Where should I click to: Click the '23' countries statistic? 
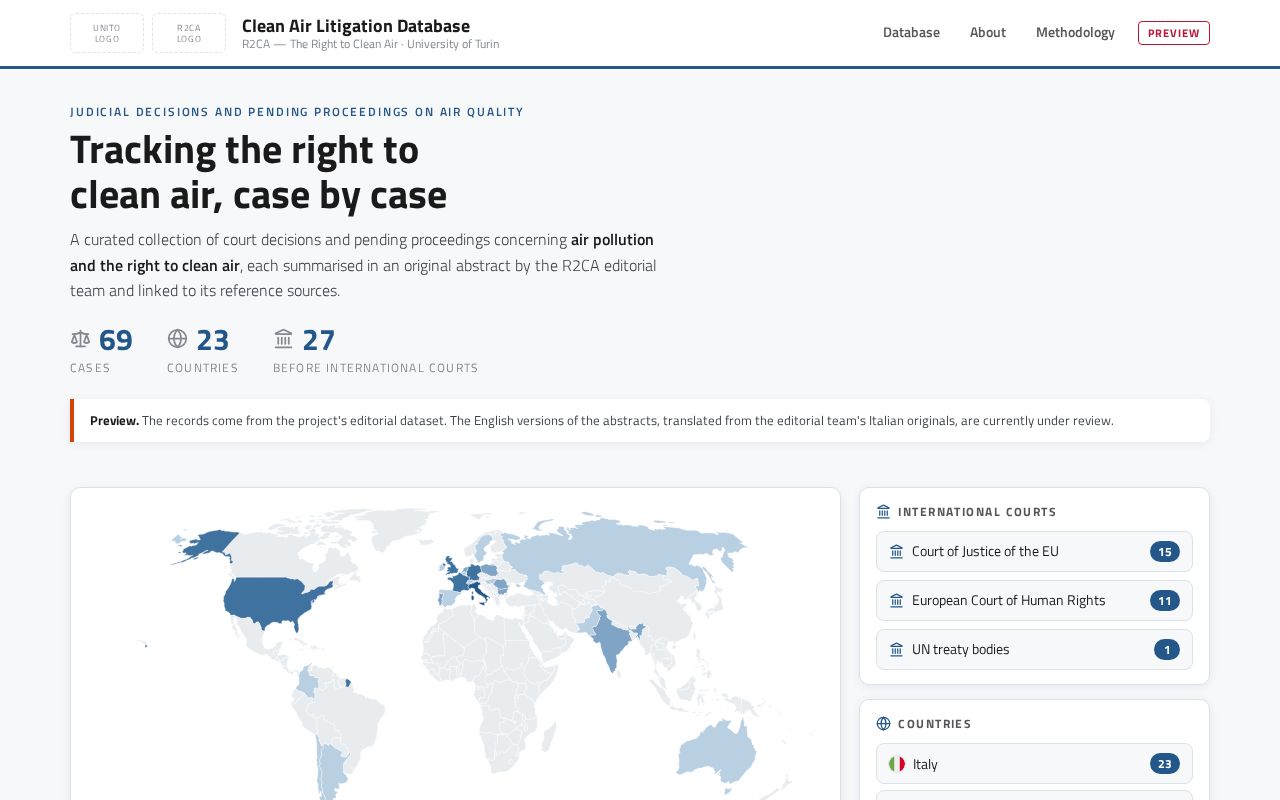[213, 340]
